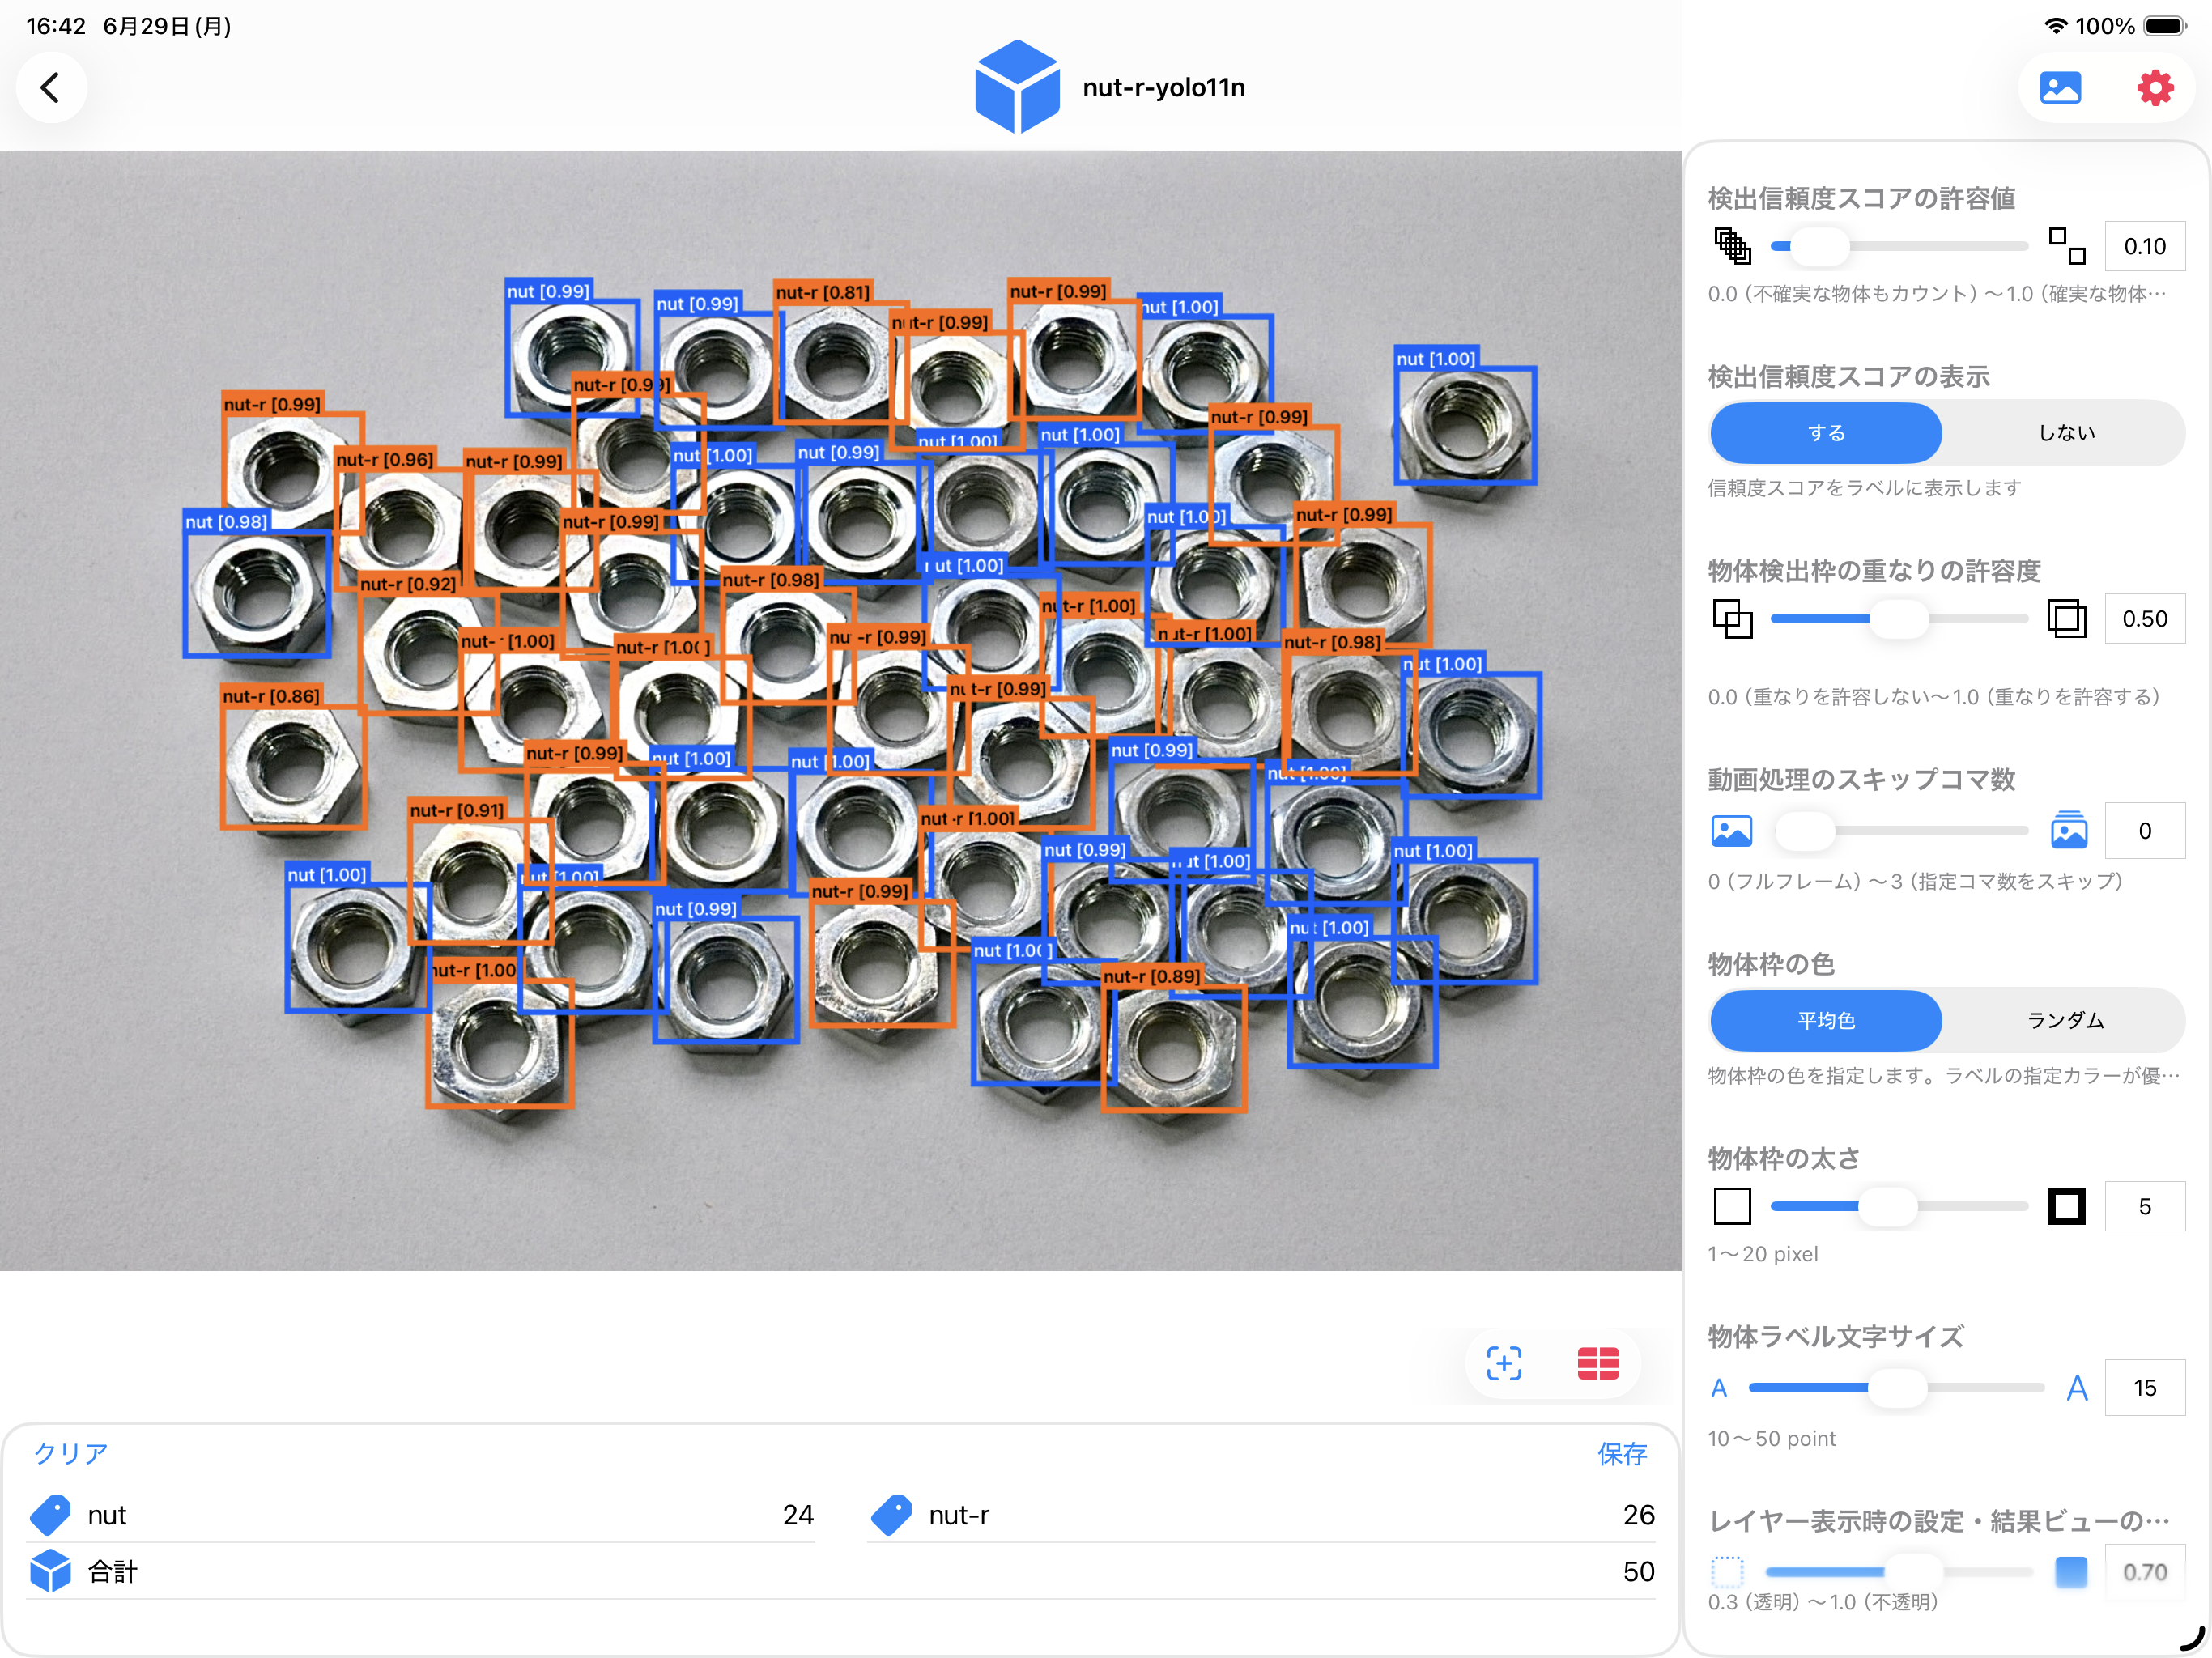Tap the nut-r [0.92] detection label
Viewport: 2212px width, 1658px height.
pos(408,584)
